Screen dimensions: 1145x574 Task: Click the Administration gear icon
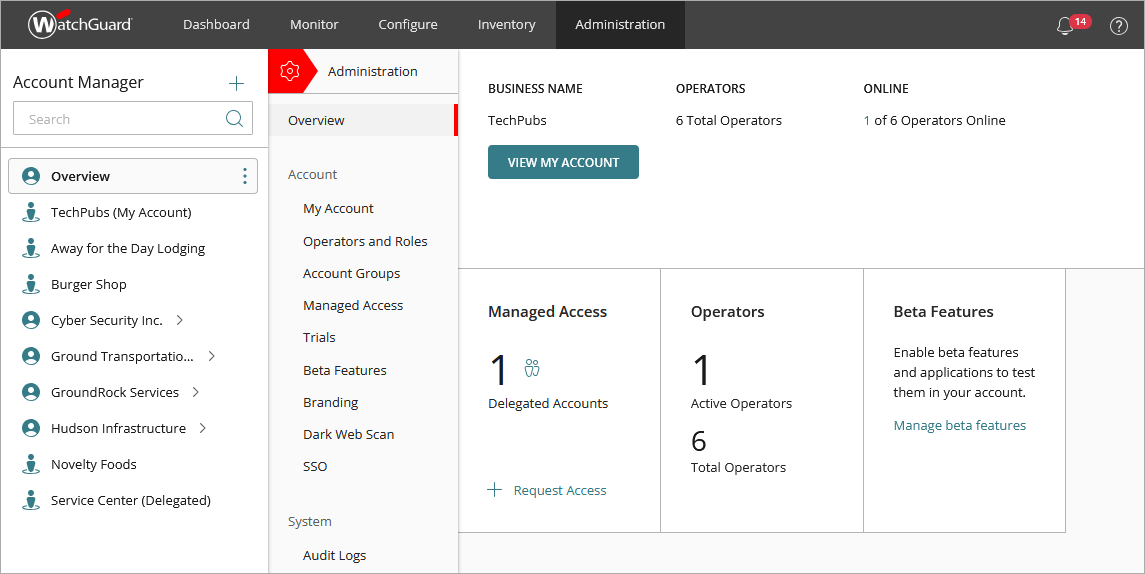290,71
